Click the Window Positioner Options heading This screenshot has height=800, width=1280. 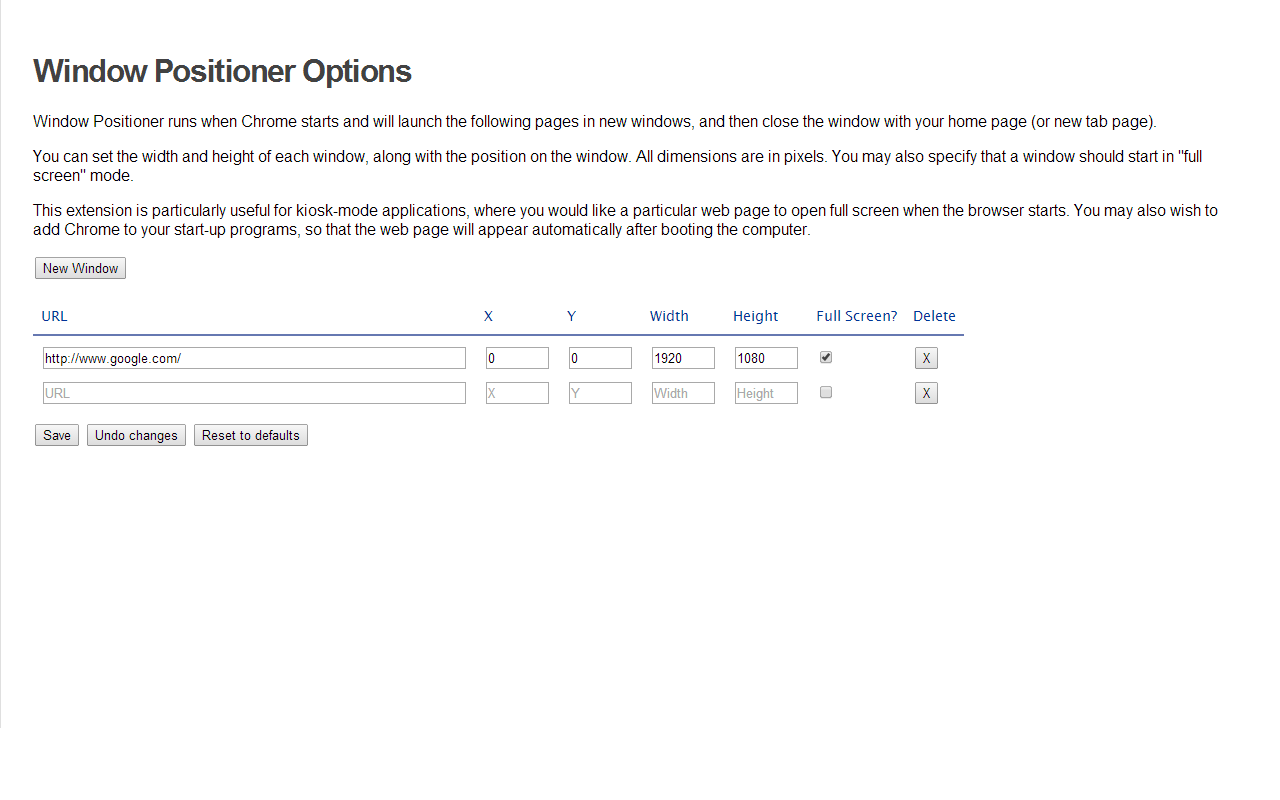tap(222, 71)
